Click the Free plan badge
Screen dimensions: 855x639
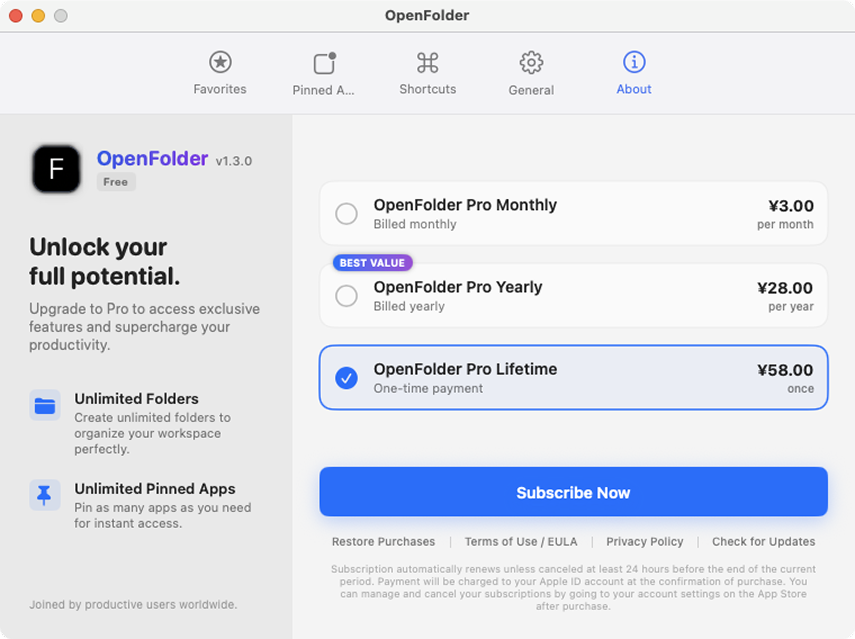pos(116,182)
